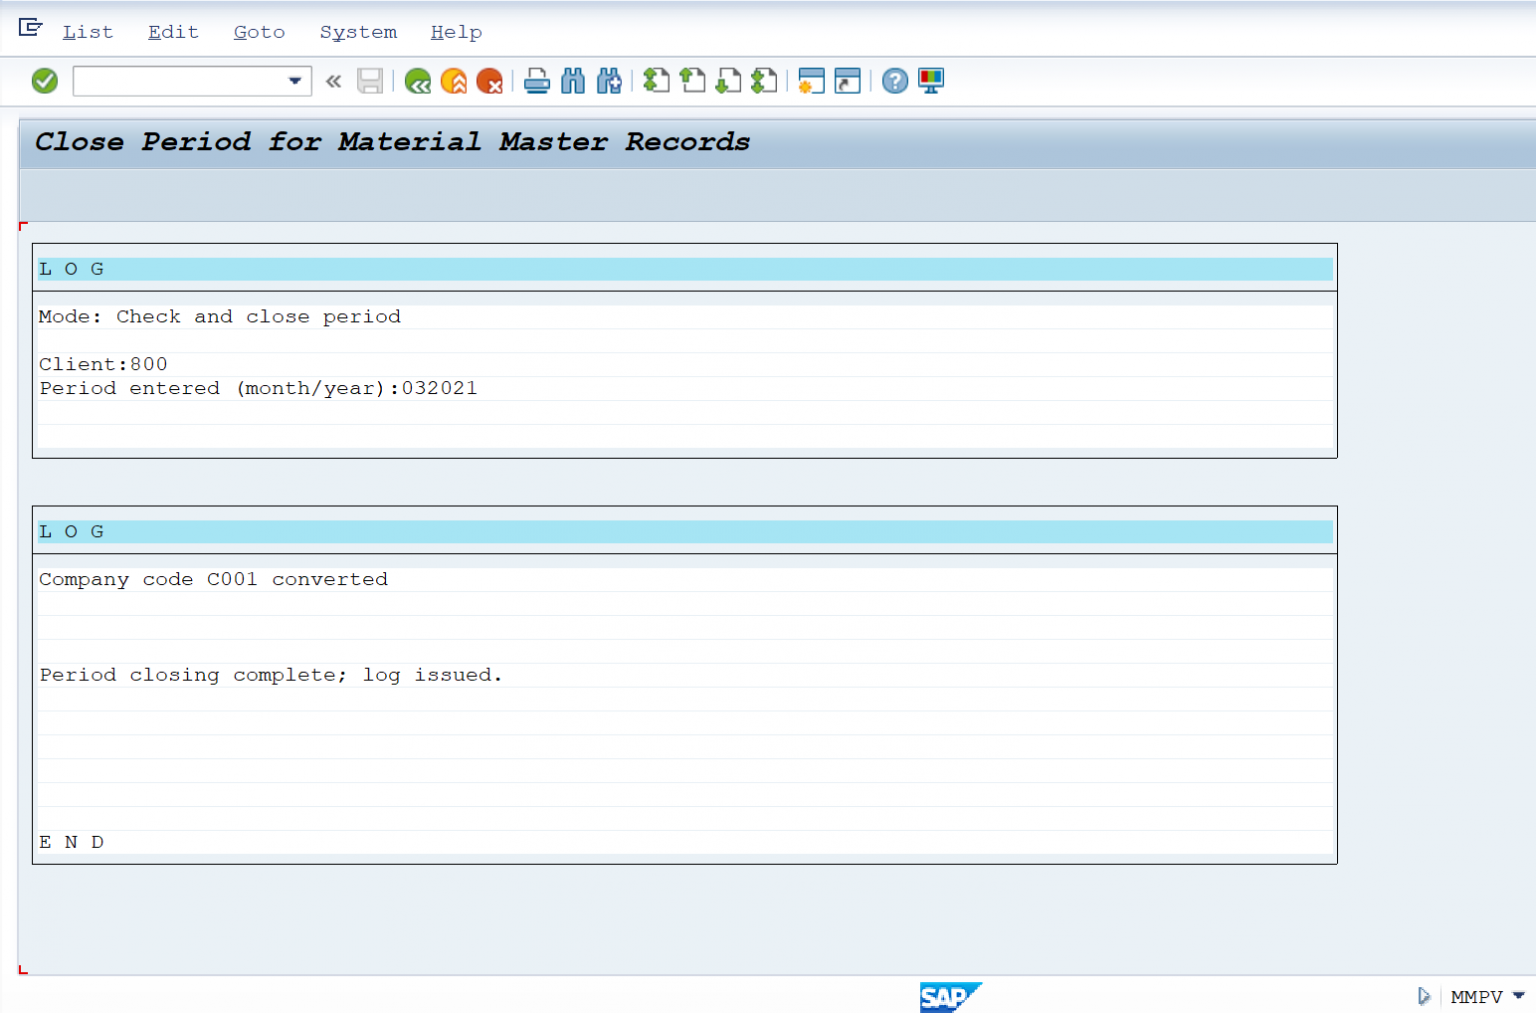The image size is (1536, 1013).
Task: Open the command field history dropdown
Action: [294, 80]
